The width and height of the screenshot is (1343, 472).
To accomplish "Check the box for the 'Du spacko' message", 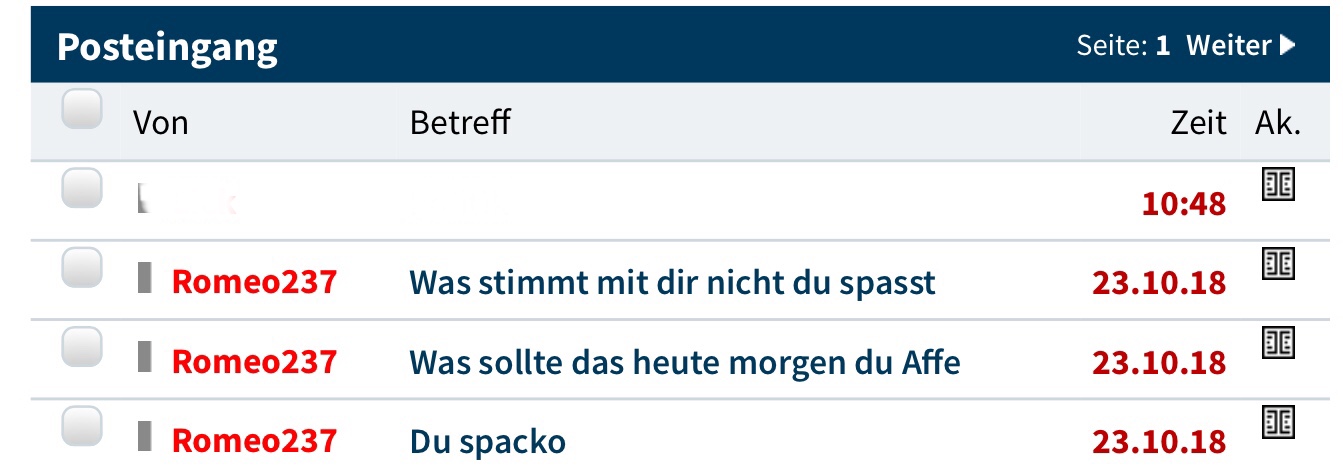I will click(82, 427).
